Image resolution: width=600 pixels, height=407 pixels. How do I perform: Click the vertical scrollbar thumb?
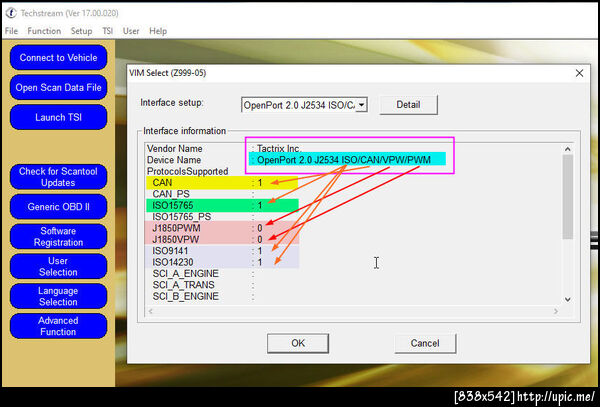(x=568, y=197)
